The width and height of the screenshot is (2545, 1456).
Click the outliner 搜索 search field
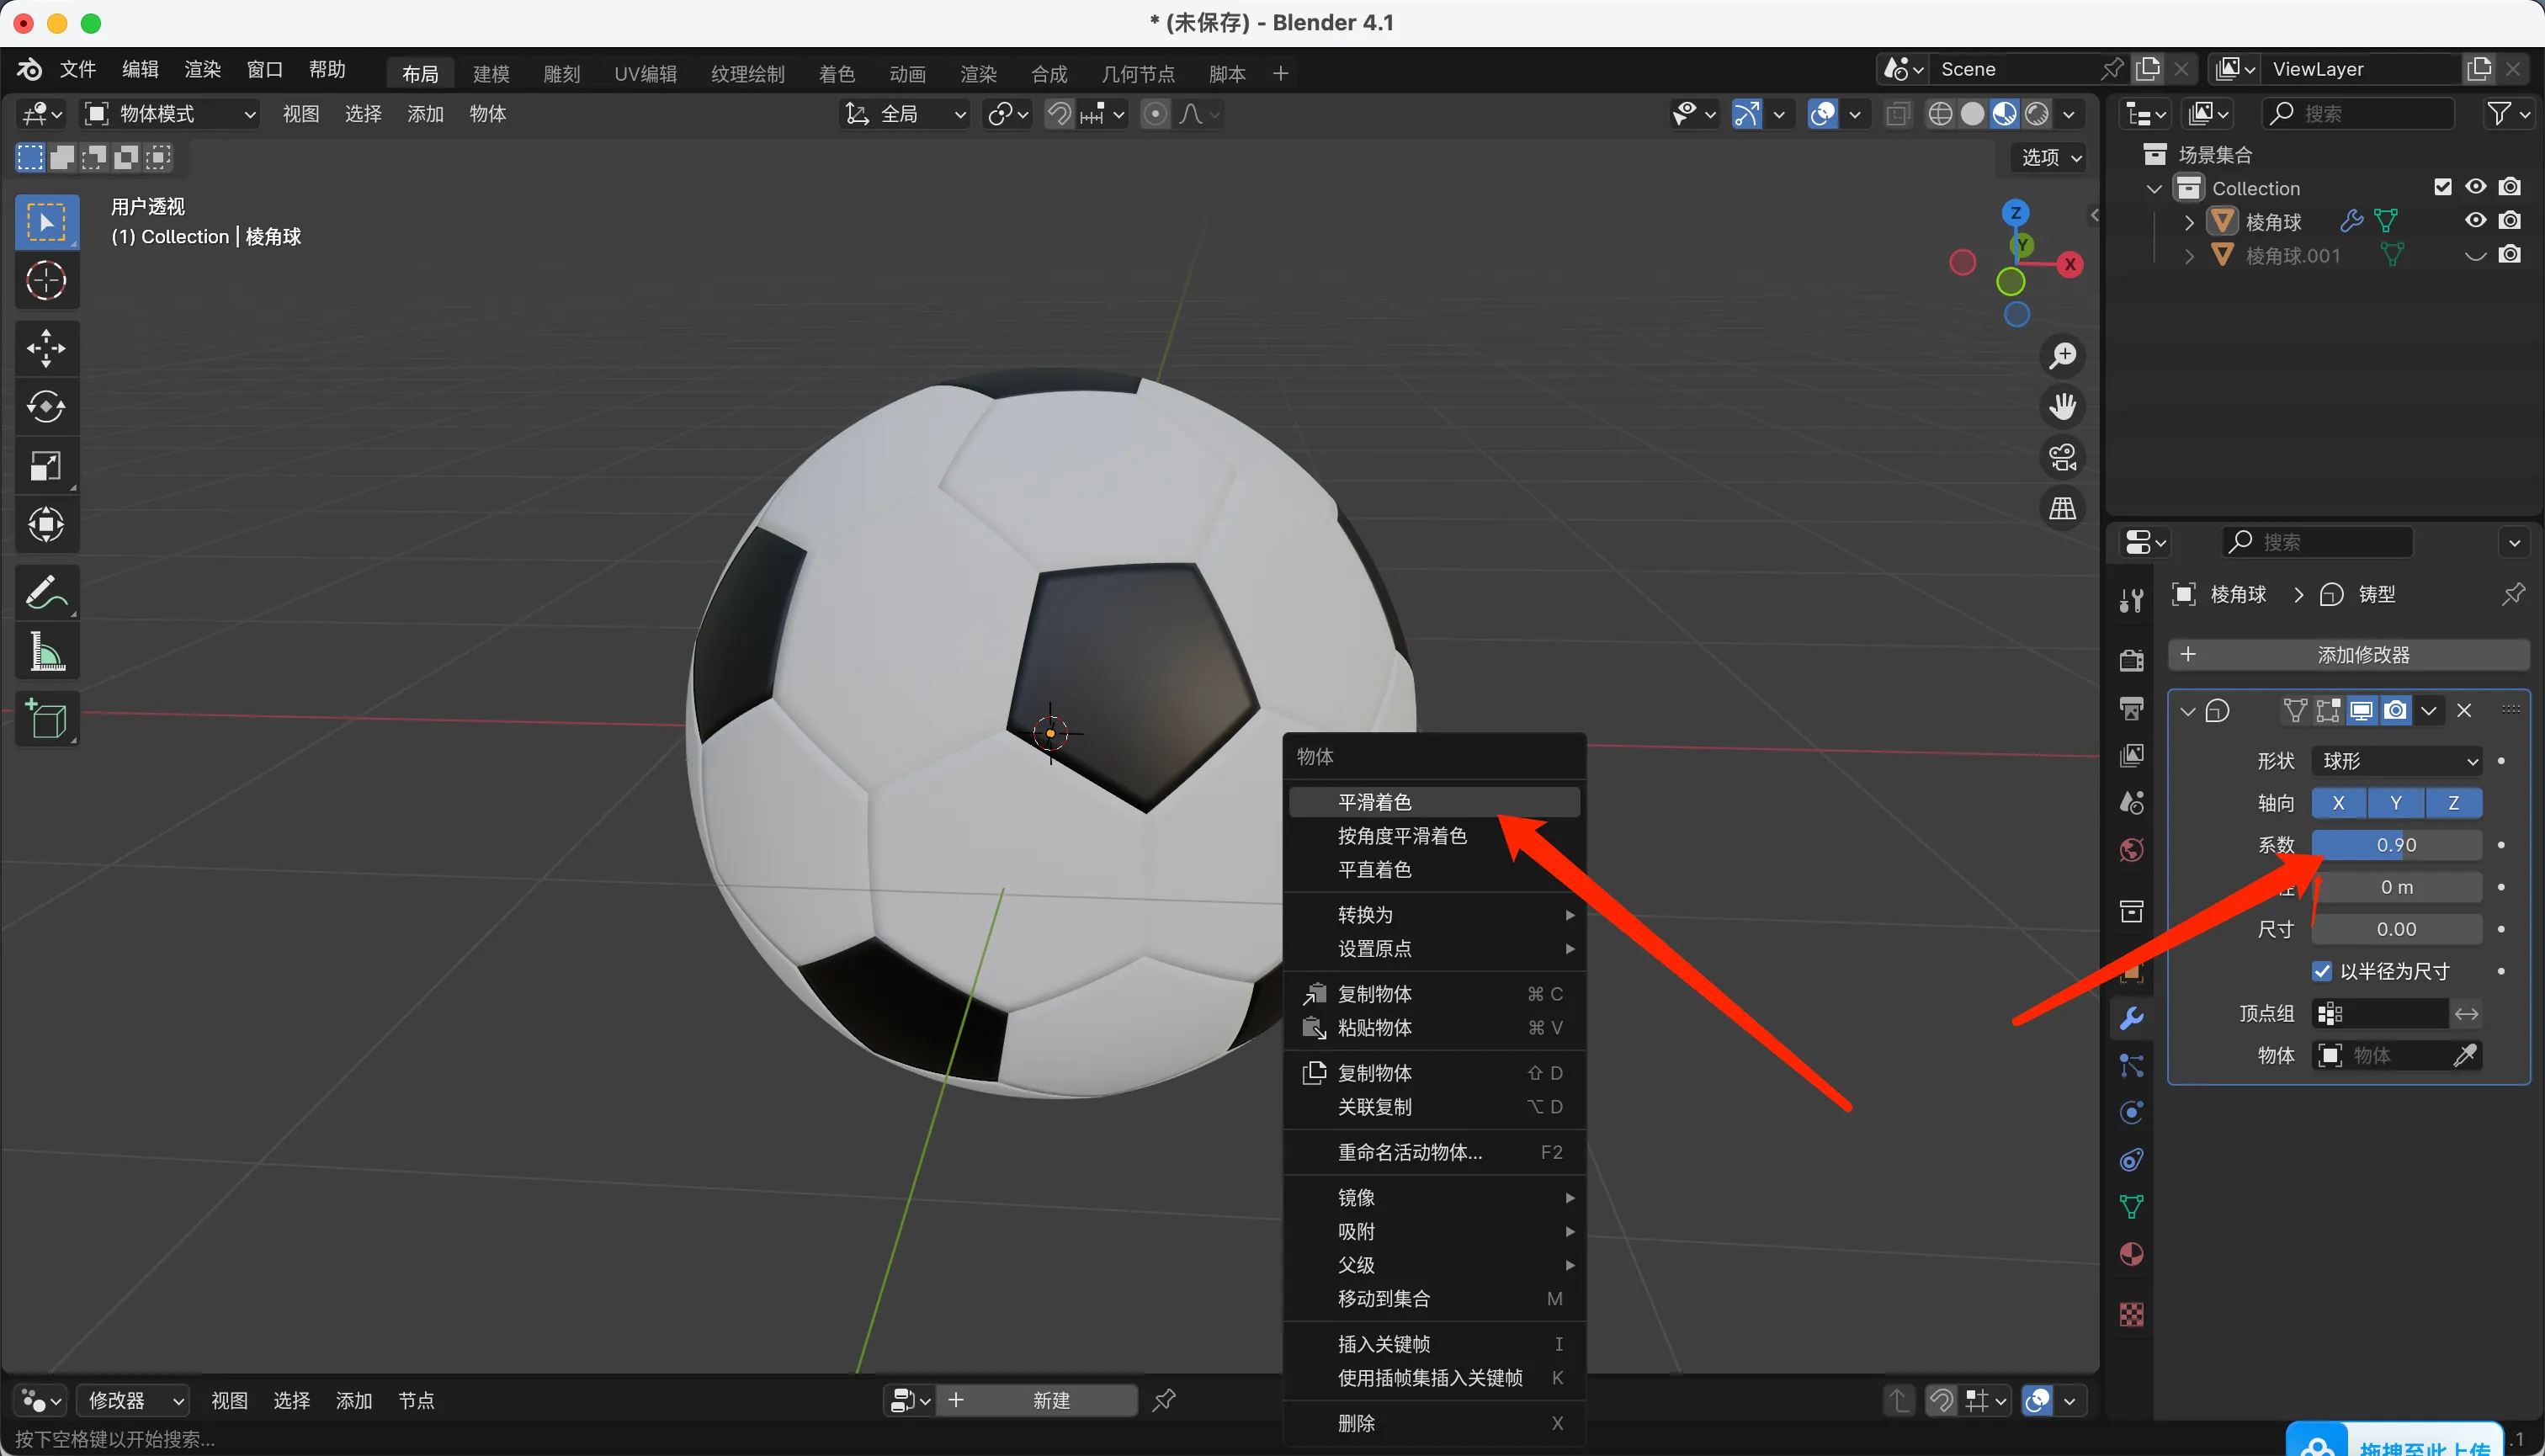click(x=2360, y=114)
